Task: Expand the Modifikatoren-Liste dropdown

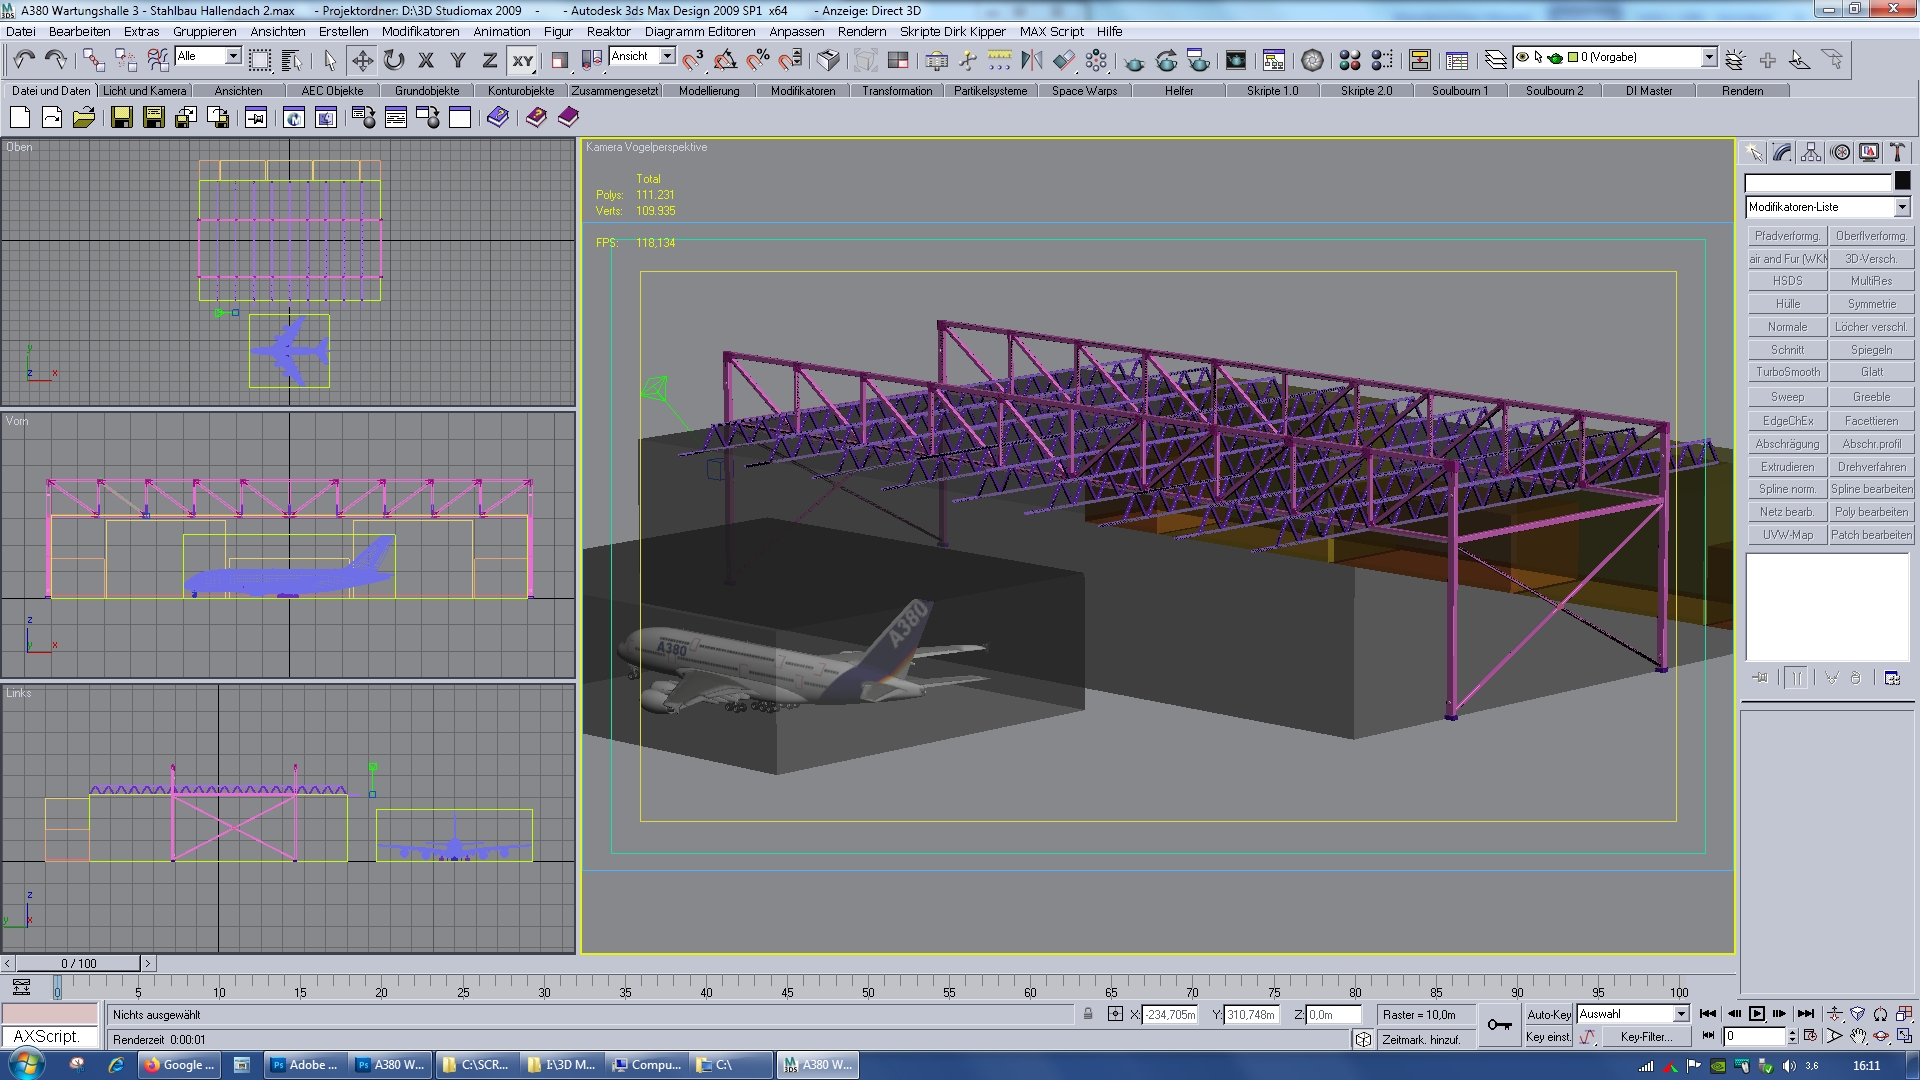Action: coord(1901,207)
